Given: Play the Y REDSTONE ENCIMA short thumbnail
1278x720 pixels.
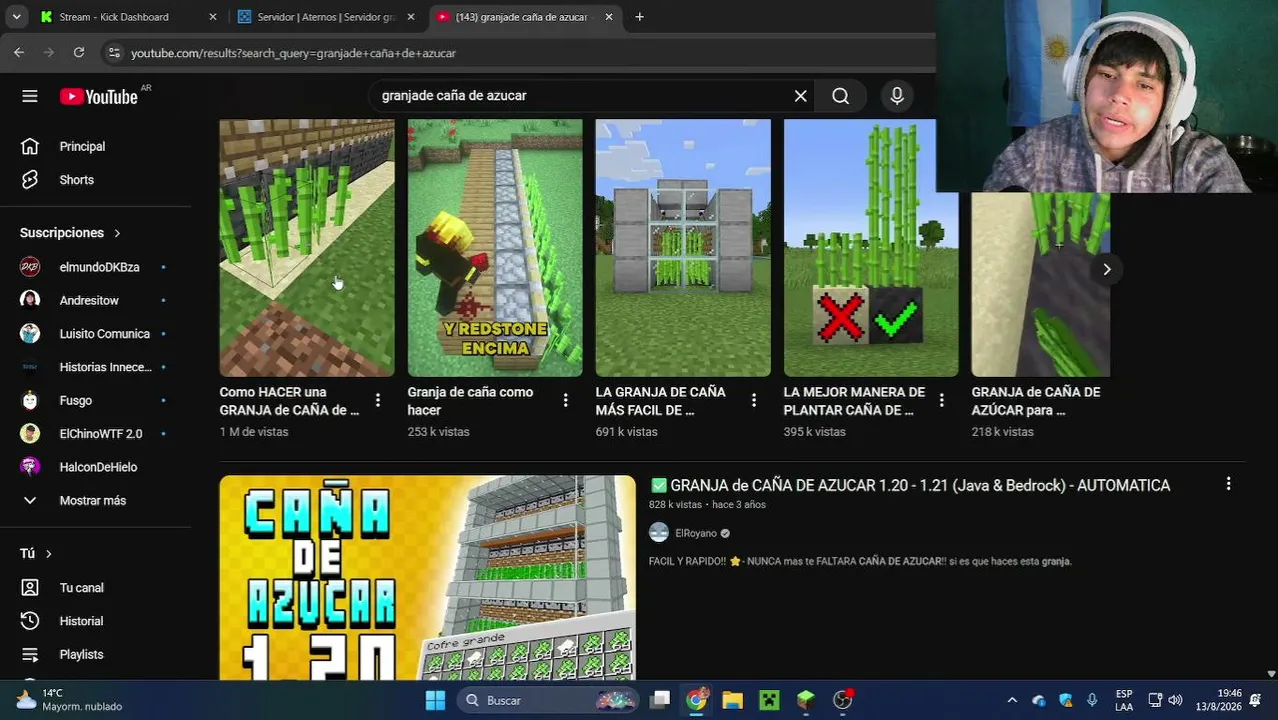Looking at the screenshot, I should pos(495,248).
